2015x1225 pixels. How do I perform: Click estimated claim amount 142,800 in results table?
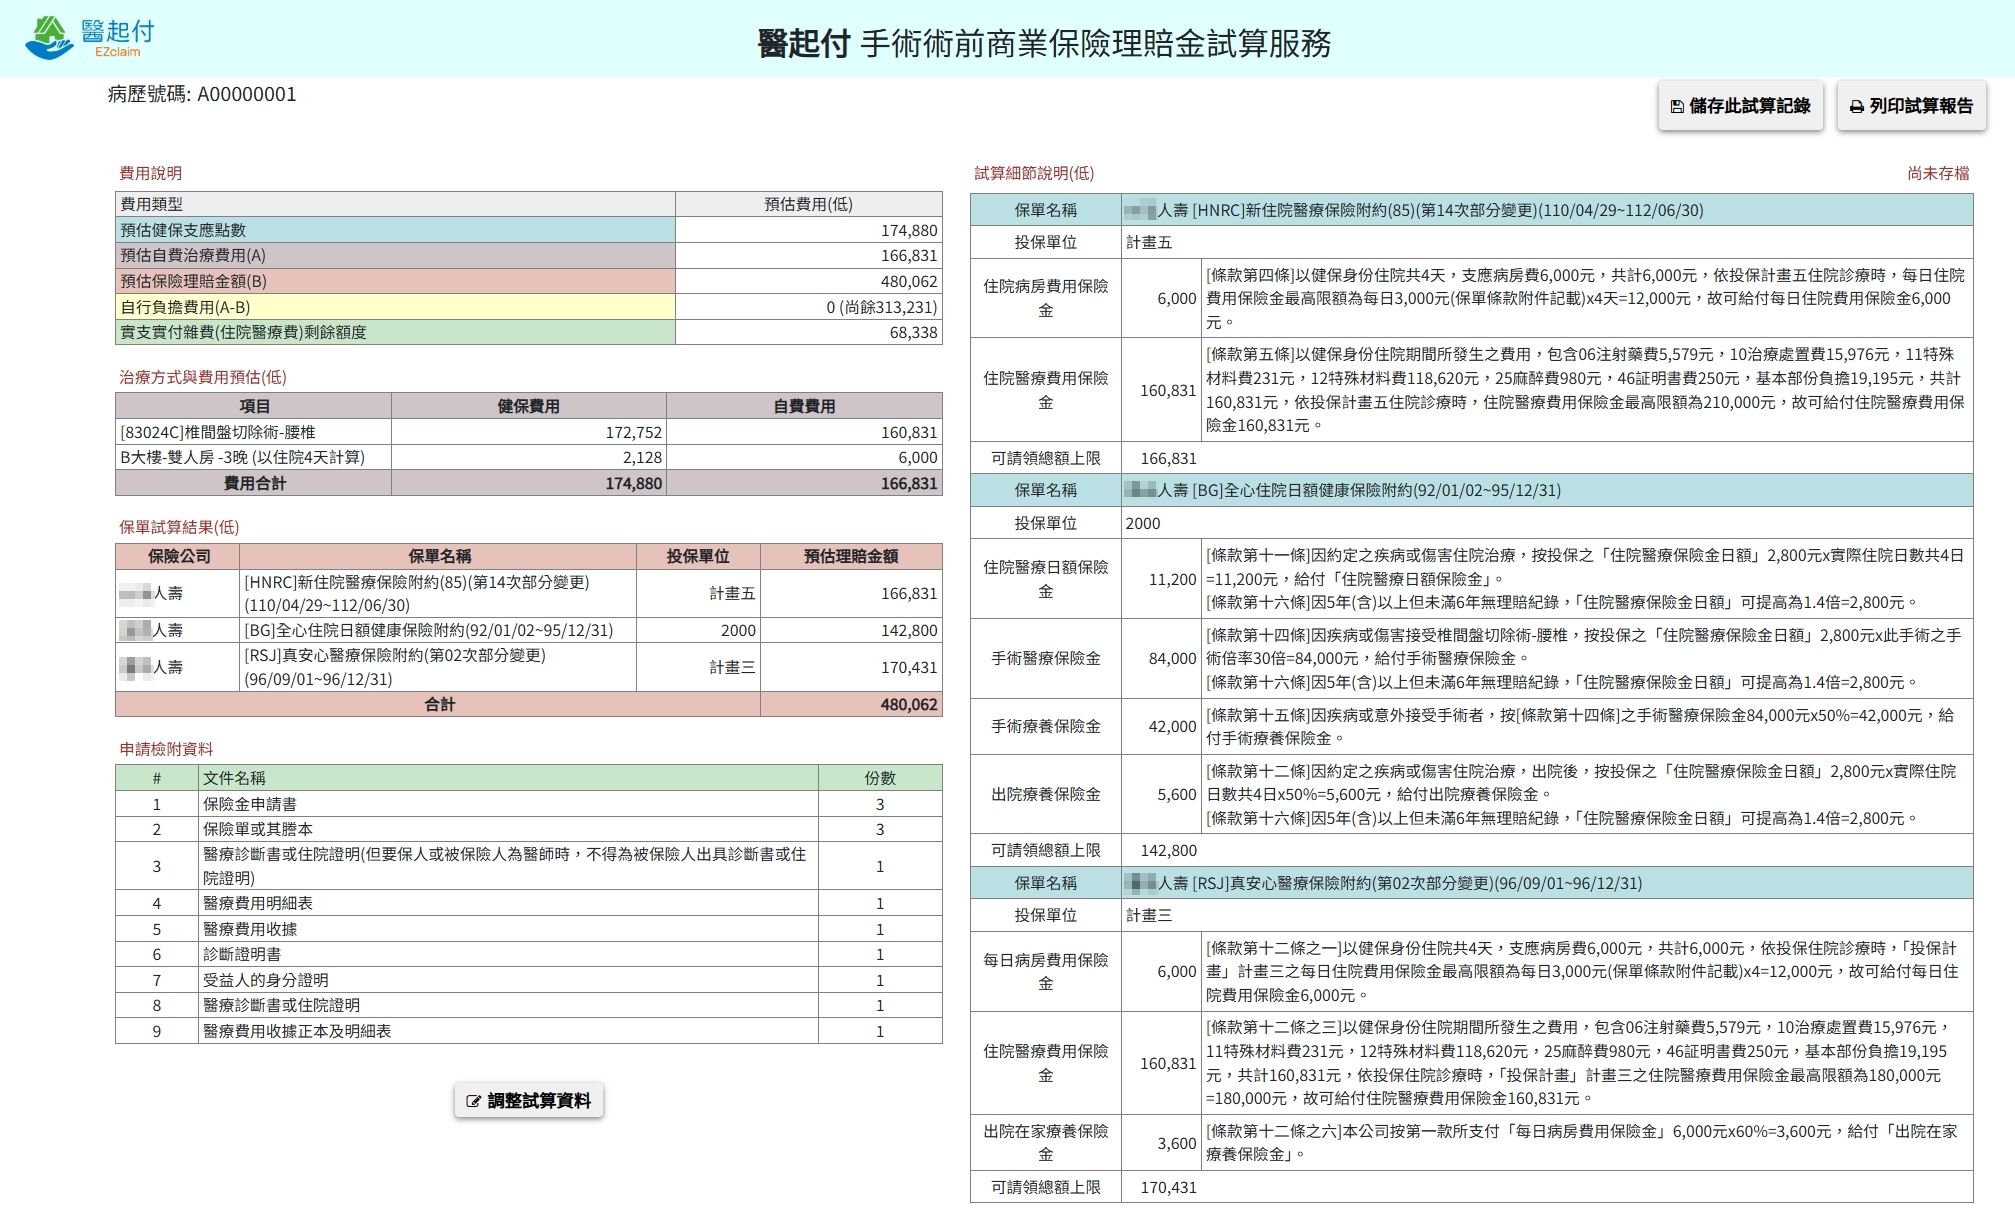click(x=908, y=630)
